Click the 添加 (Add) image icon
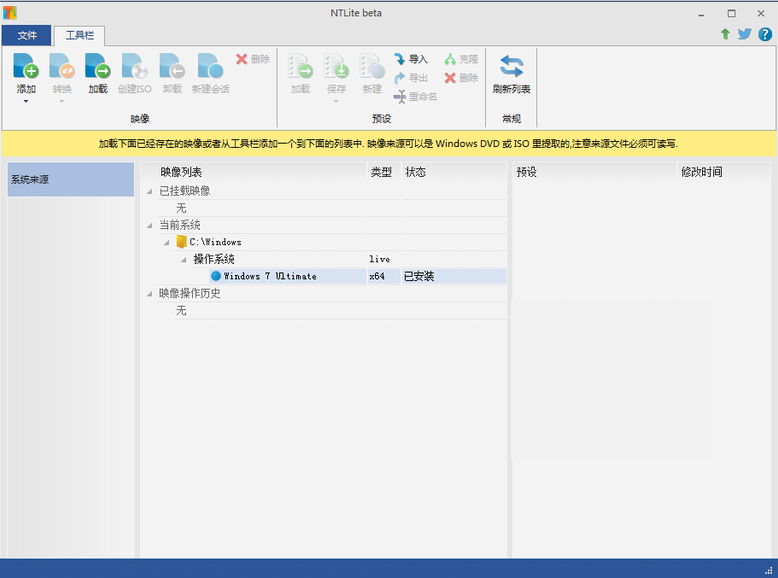 point(26,66)
